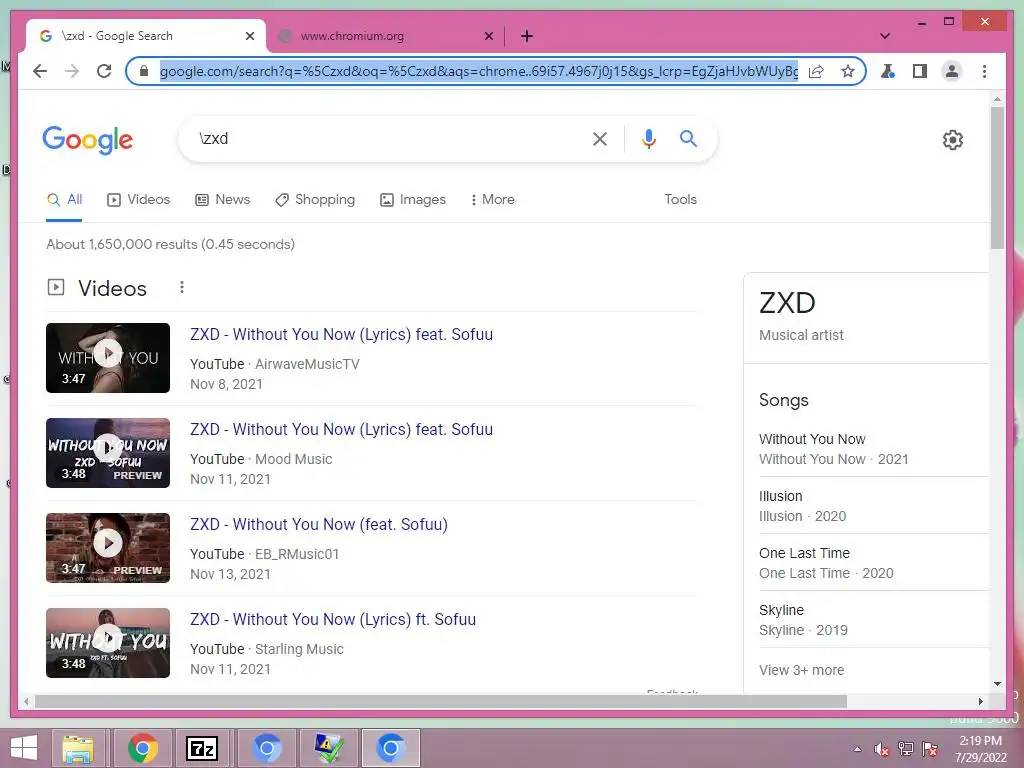Open Starling Music Without You Now ft. Sofuu link
Screen dimensions: 1024x768
[x=333, y=620]
